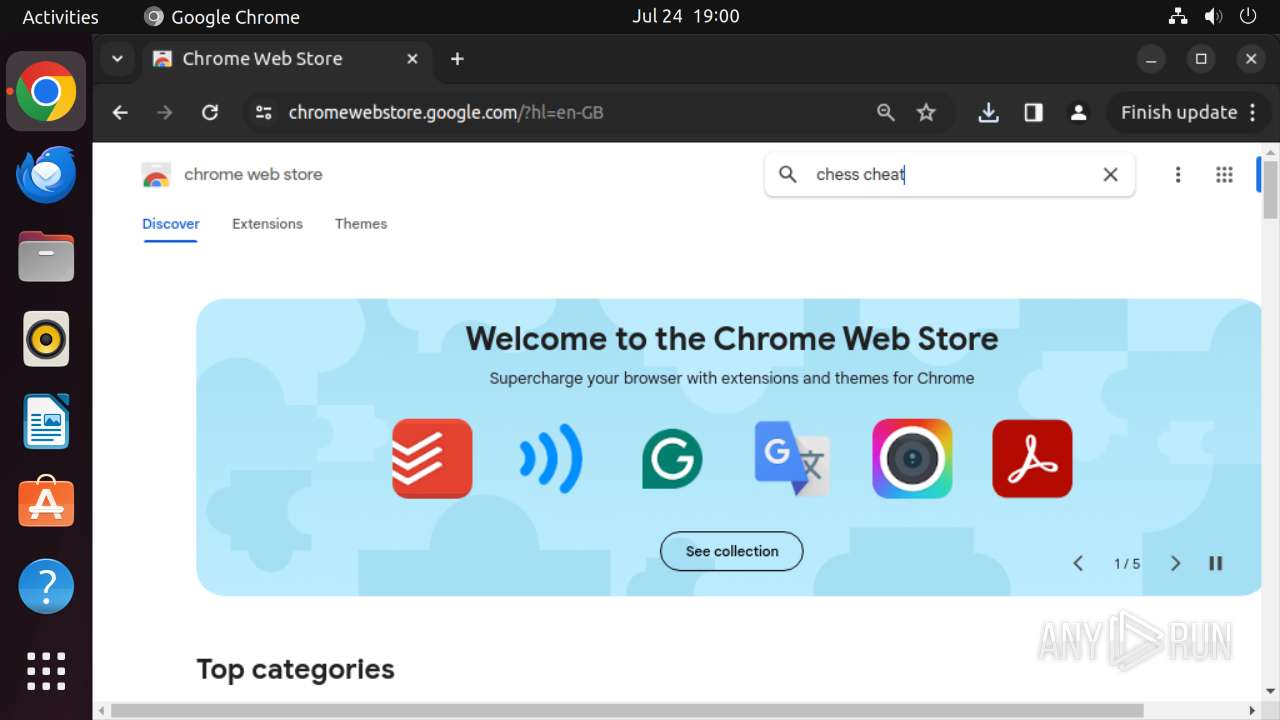Show next carousel slide
This screenshot has width=1280, height=720.
click(1176, 564)
